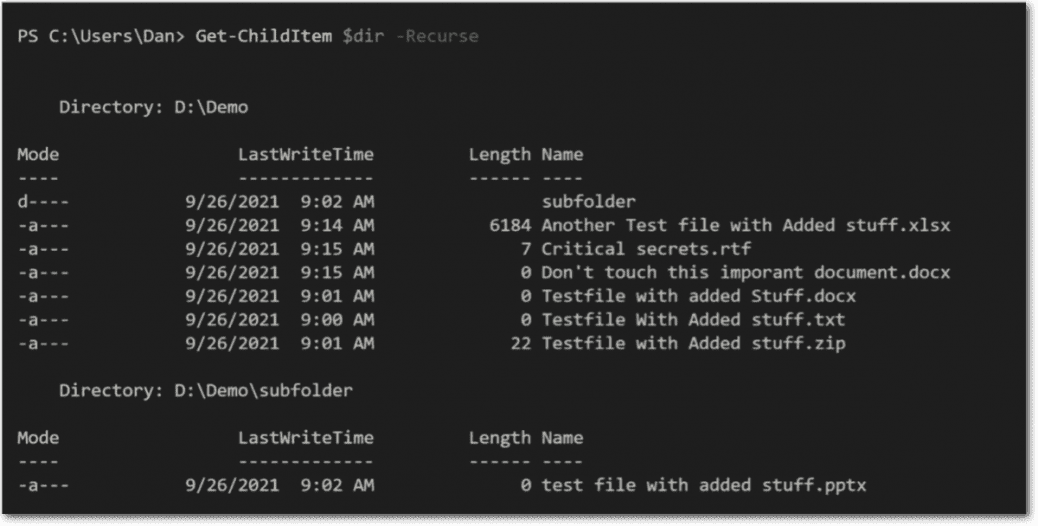Click Directory: D:\Demo\subfolder heading
The image size is (1038, 526).
coord(206,390)
